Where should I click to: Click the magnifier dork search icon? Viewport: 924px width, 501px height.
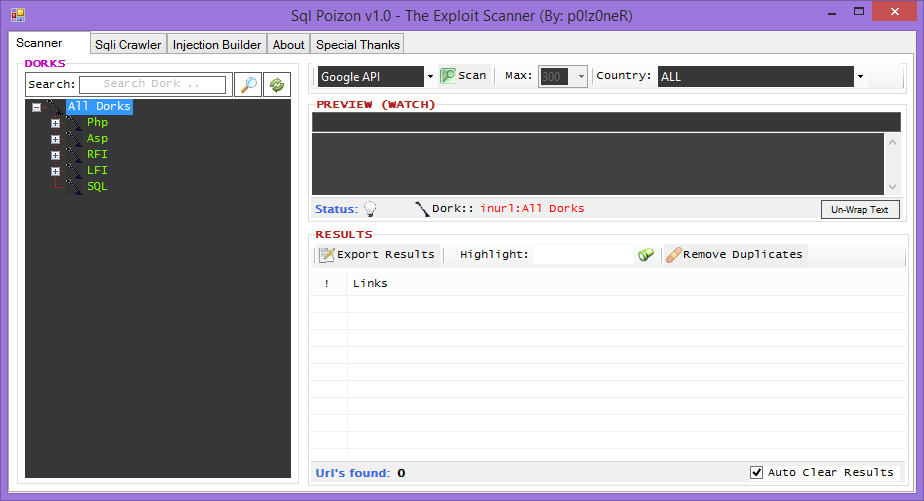(248, 85)
